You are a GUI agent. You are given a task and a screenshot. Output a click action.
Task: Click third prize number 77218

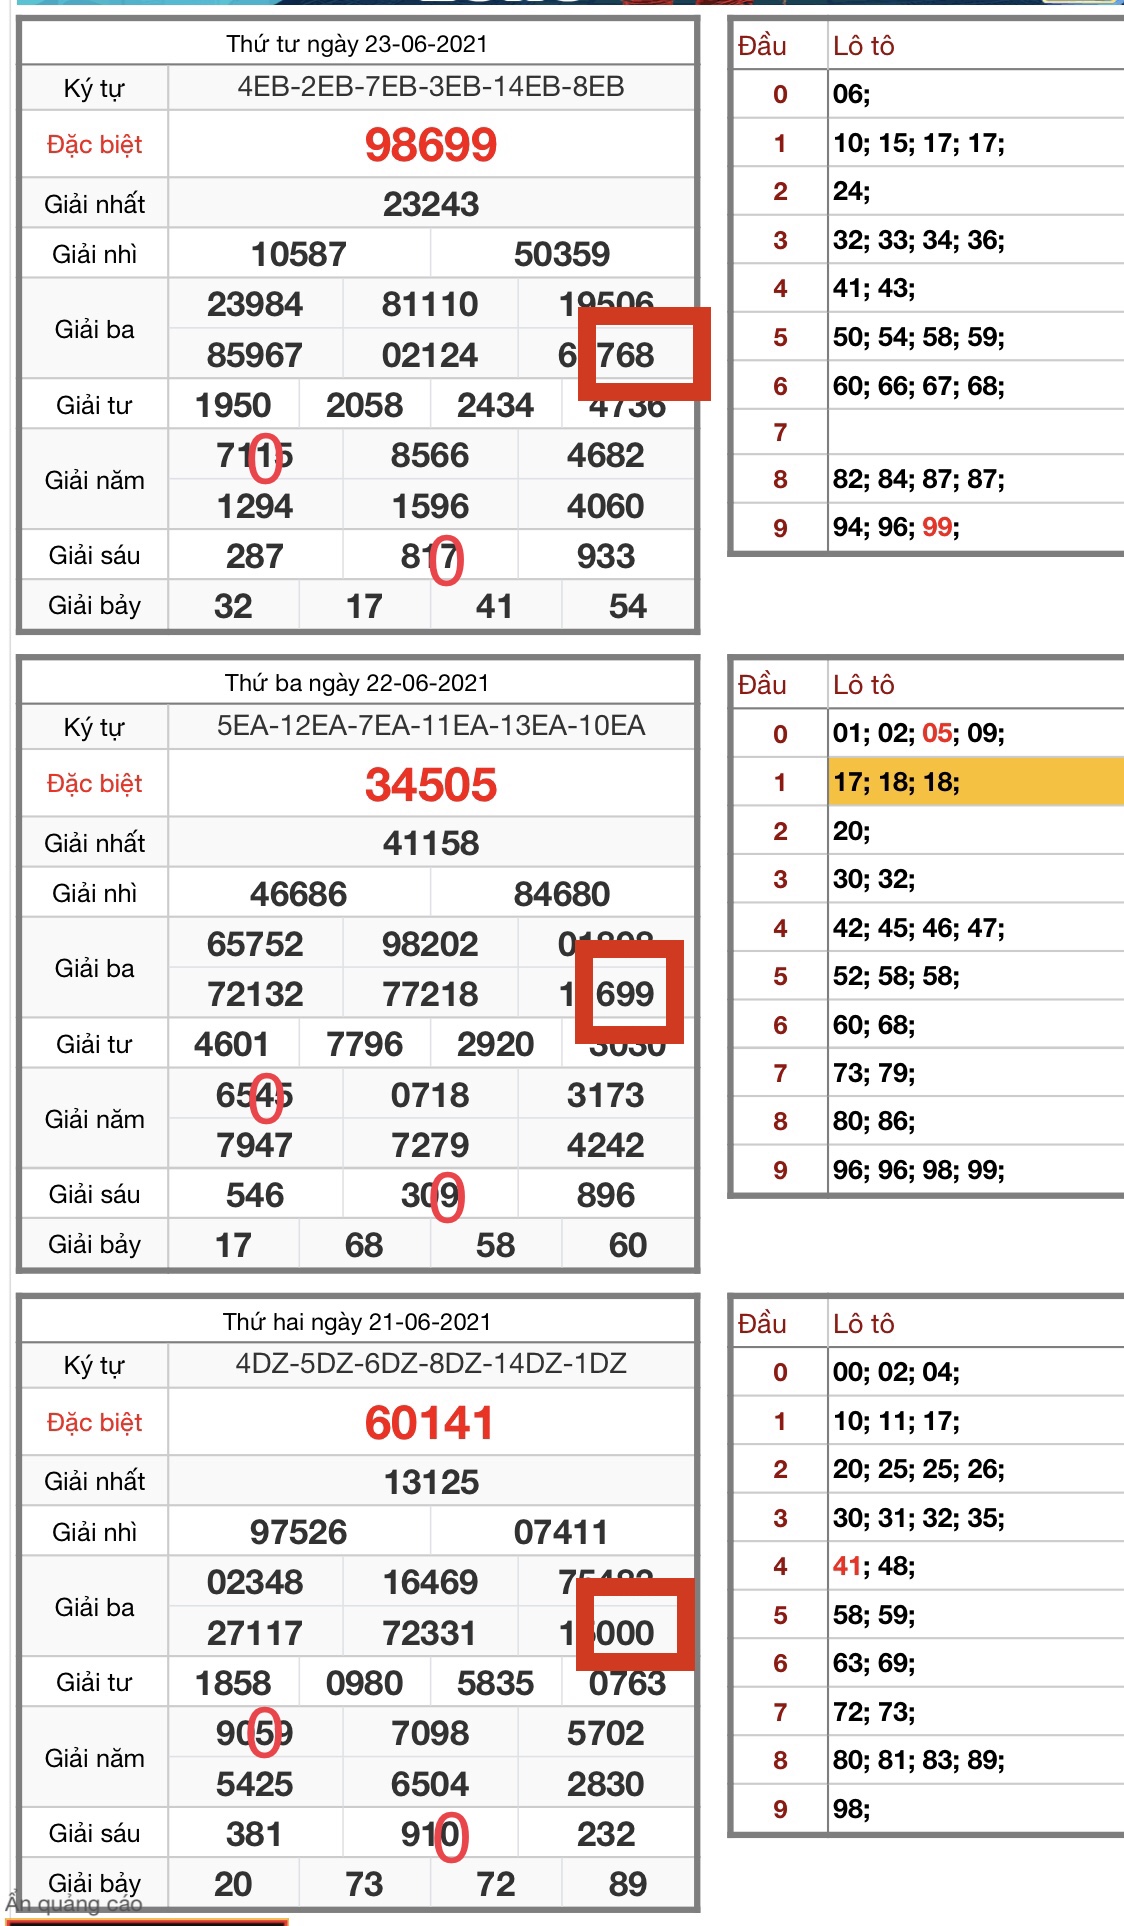tap(430, 994)
